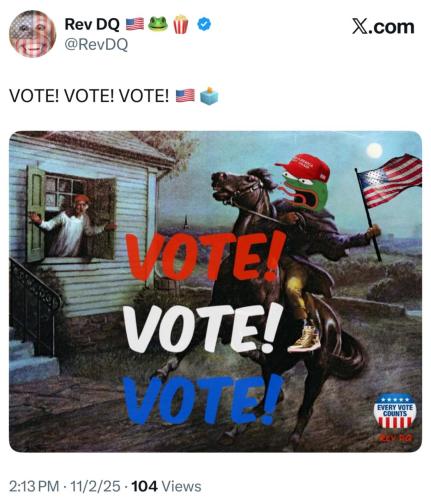Click the flag emoji beside Rev DQ
This screenshot has width=431, height=500.
tap(135, 24)
